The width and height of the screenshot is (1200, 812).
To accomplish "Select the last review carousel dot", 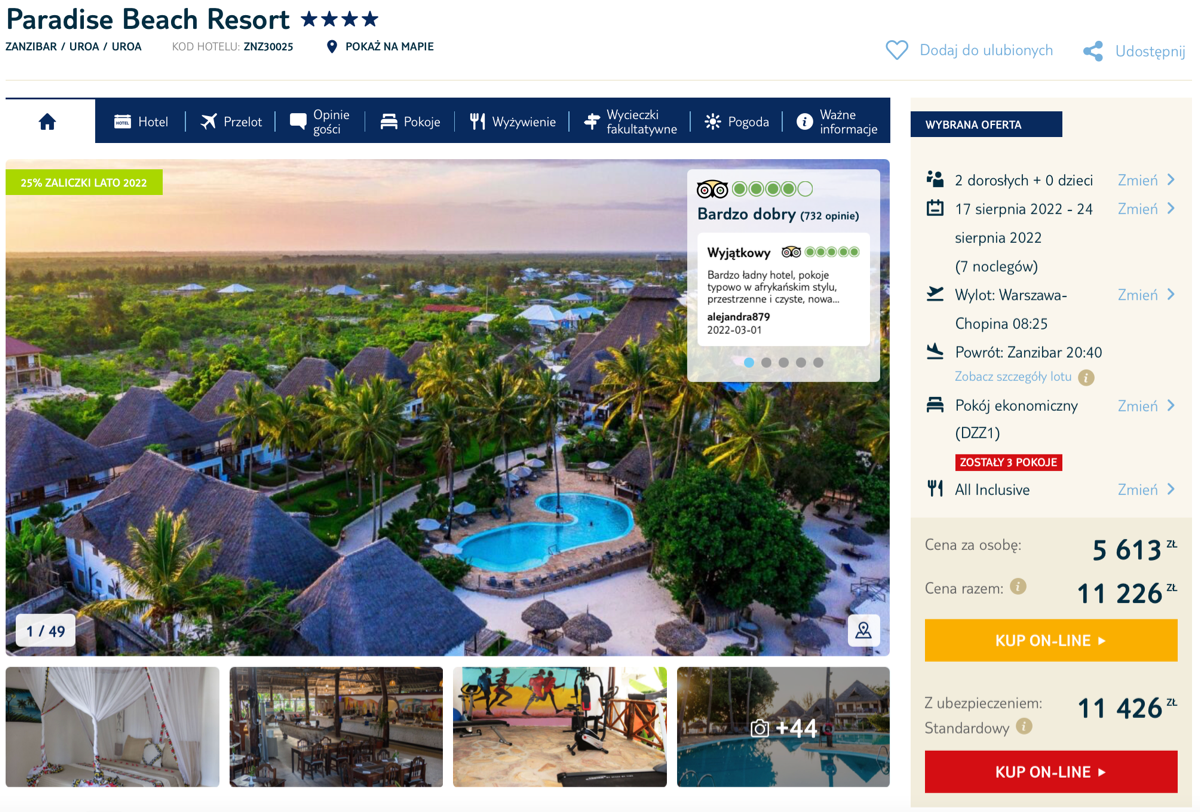I will (x=818, y=362).
